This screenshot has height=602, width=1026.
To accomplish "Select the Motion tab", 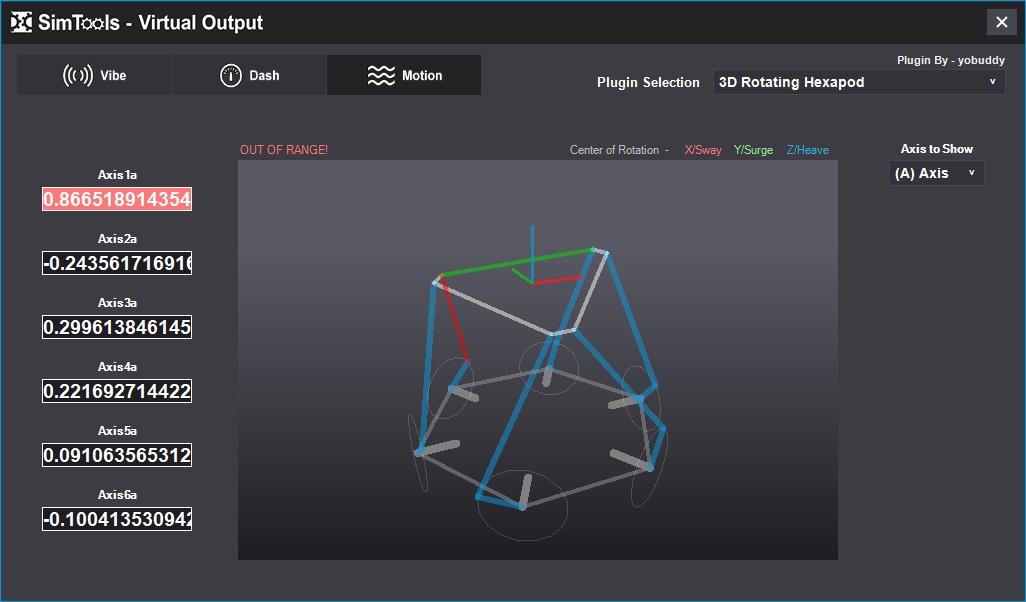I will 404,75.
